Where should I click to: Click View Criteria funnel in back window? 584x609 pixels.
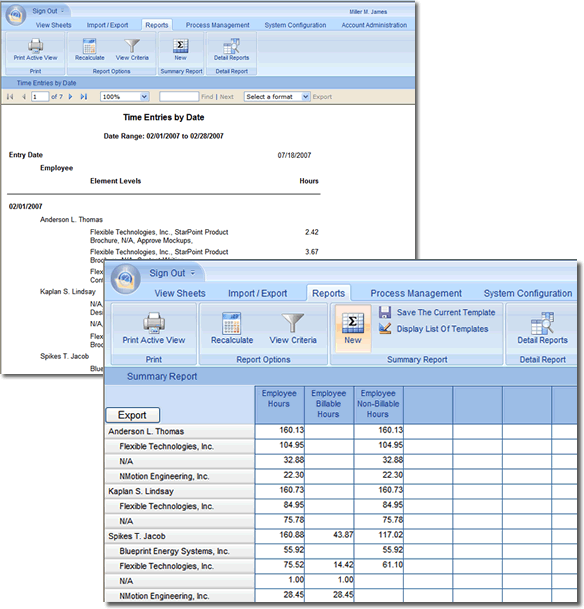[132, 45]
